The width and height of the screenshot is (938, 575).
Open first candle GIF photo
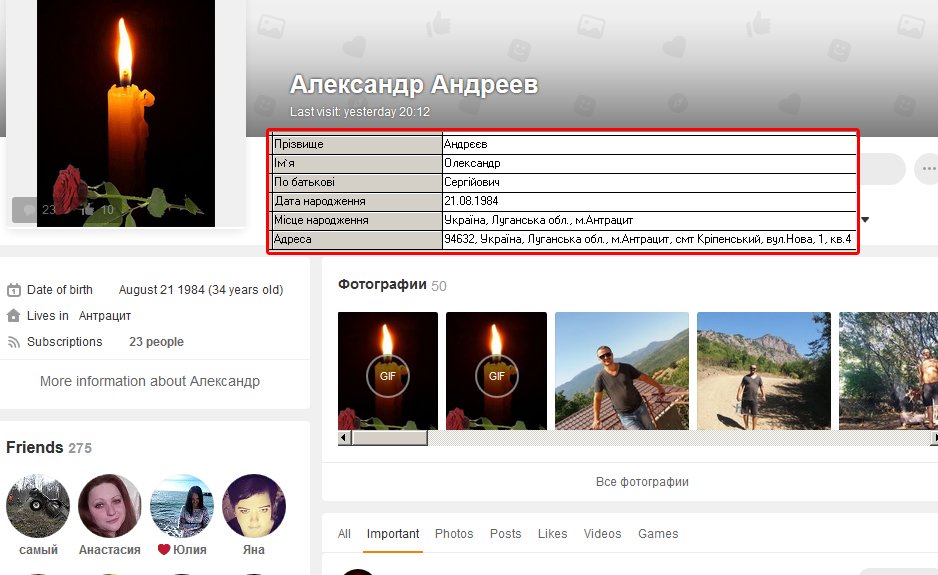[x=388, y=371]
